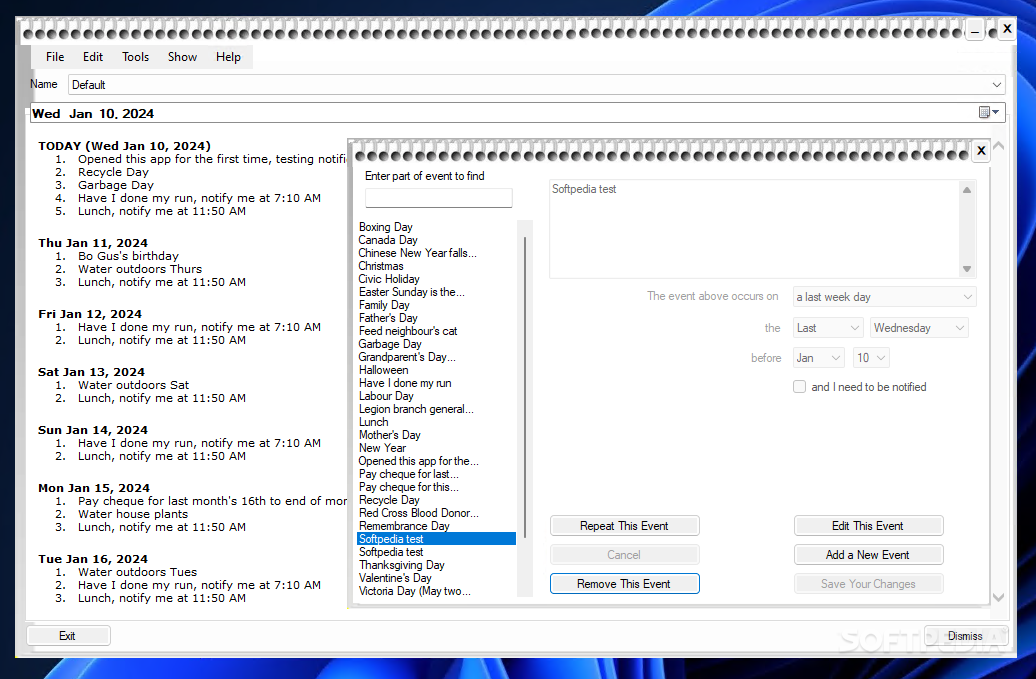Select 'Remembrance Day' in event list
The width and height of the screenshot is (1036, 679).
404,526
